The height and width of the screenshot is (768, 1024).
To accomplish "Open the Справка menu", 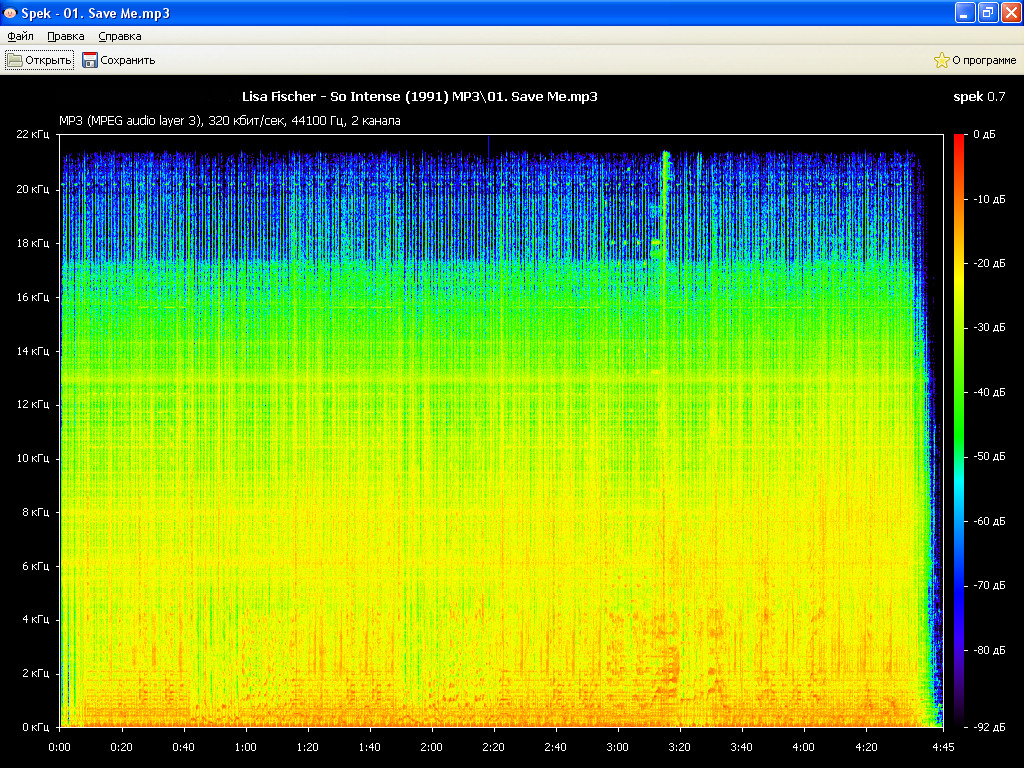I will (120, 36).
